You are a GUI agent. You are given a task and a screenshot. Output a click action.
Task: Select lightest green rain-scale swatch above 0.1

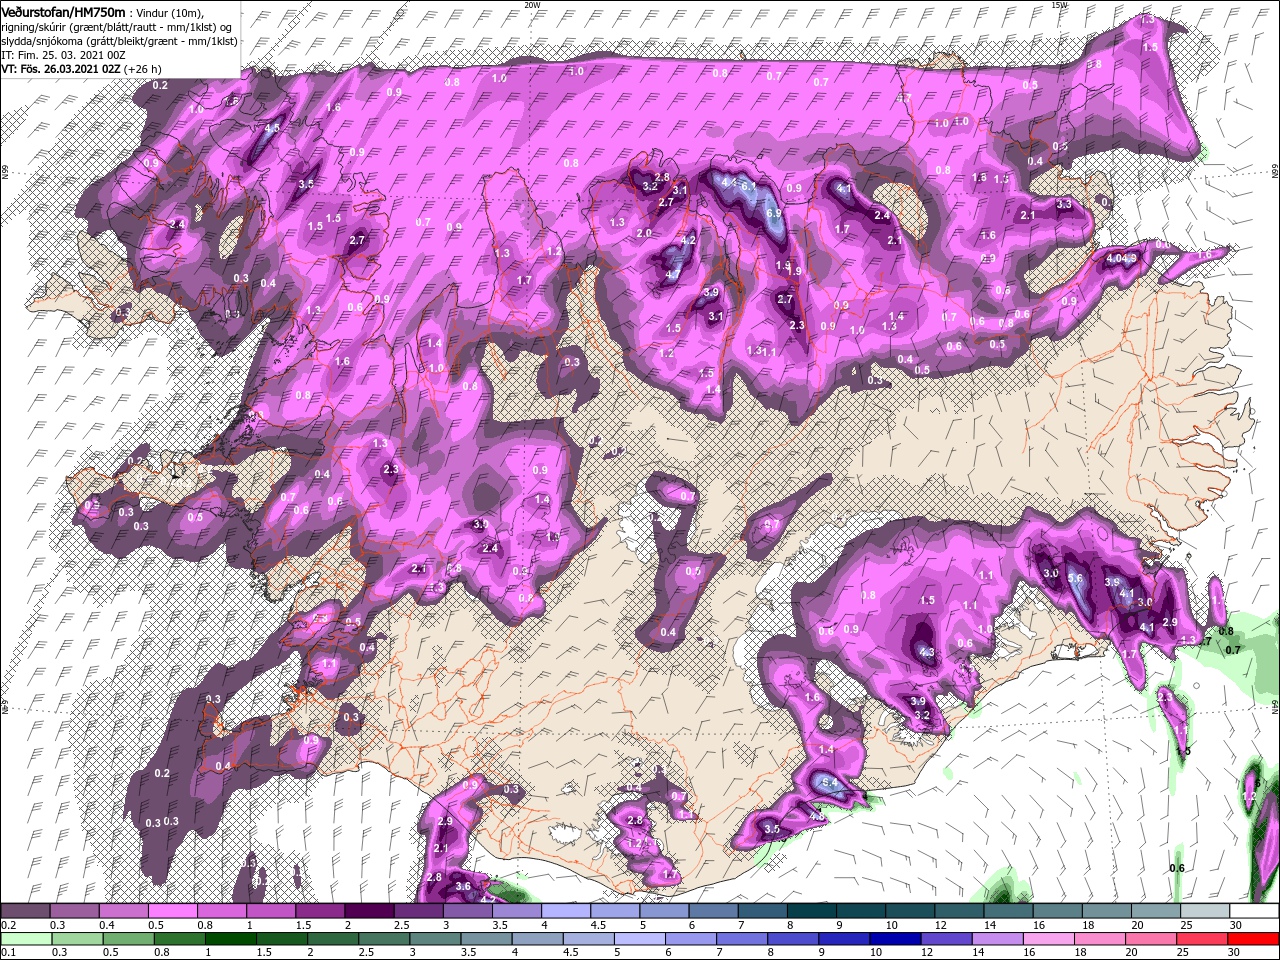point(26,938)
